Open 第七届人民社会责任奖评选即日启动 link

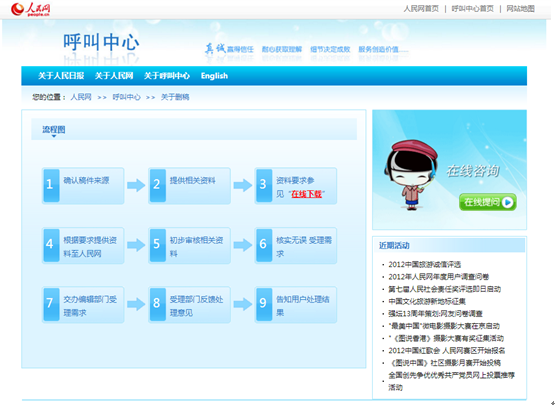[445, 289]
